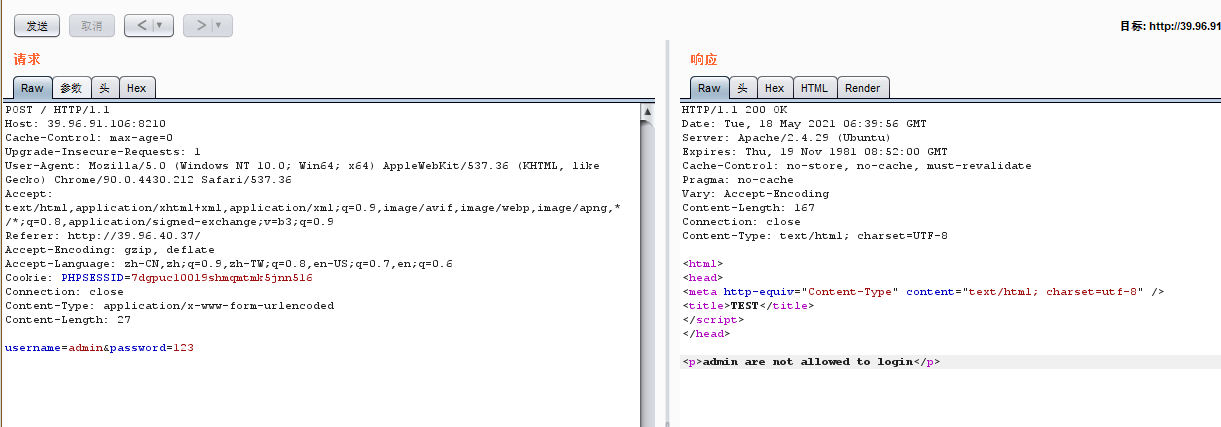Open the Render tab in the response panel

[x=862, y=88]
